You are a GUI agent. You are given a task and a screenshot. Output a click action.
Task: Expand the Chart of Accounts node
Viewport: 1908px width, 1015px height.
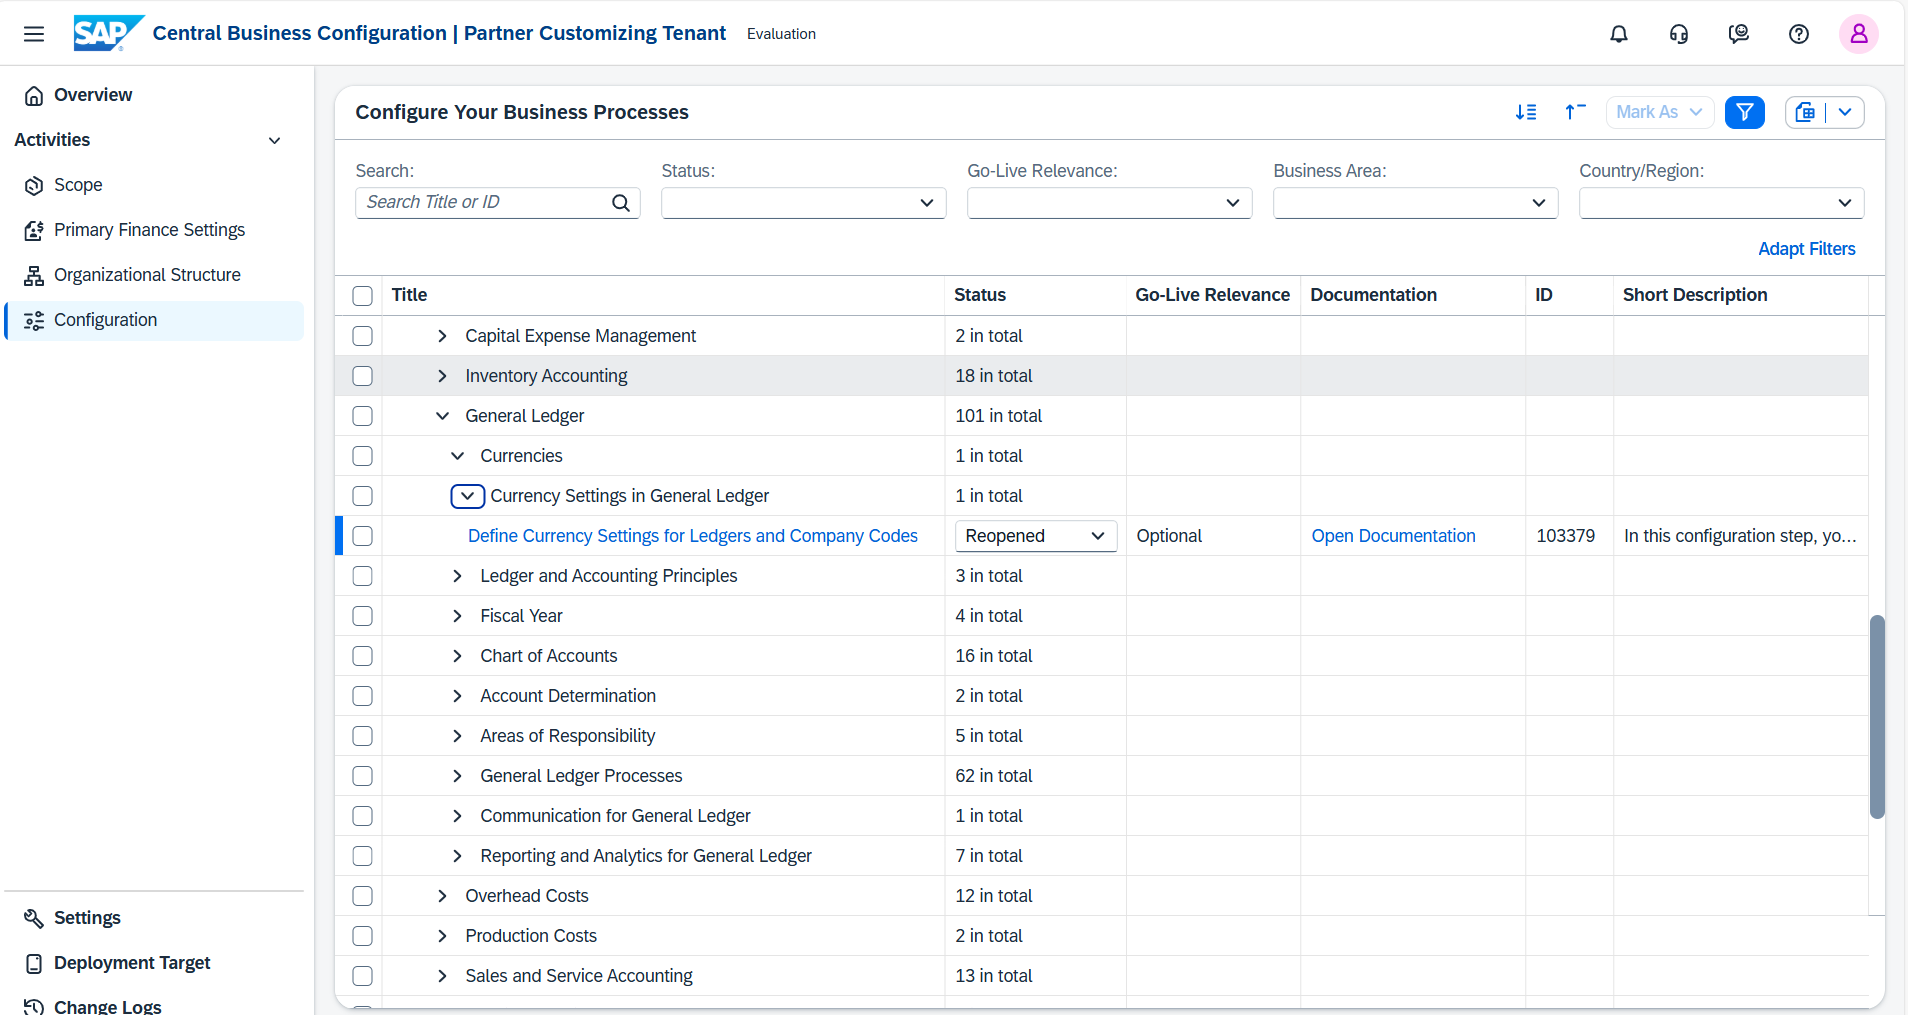coord(457,656)
